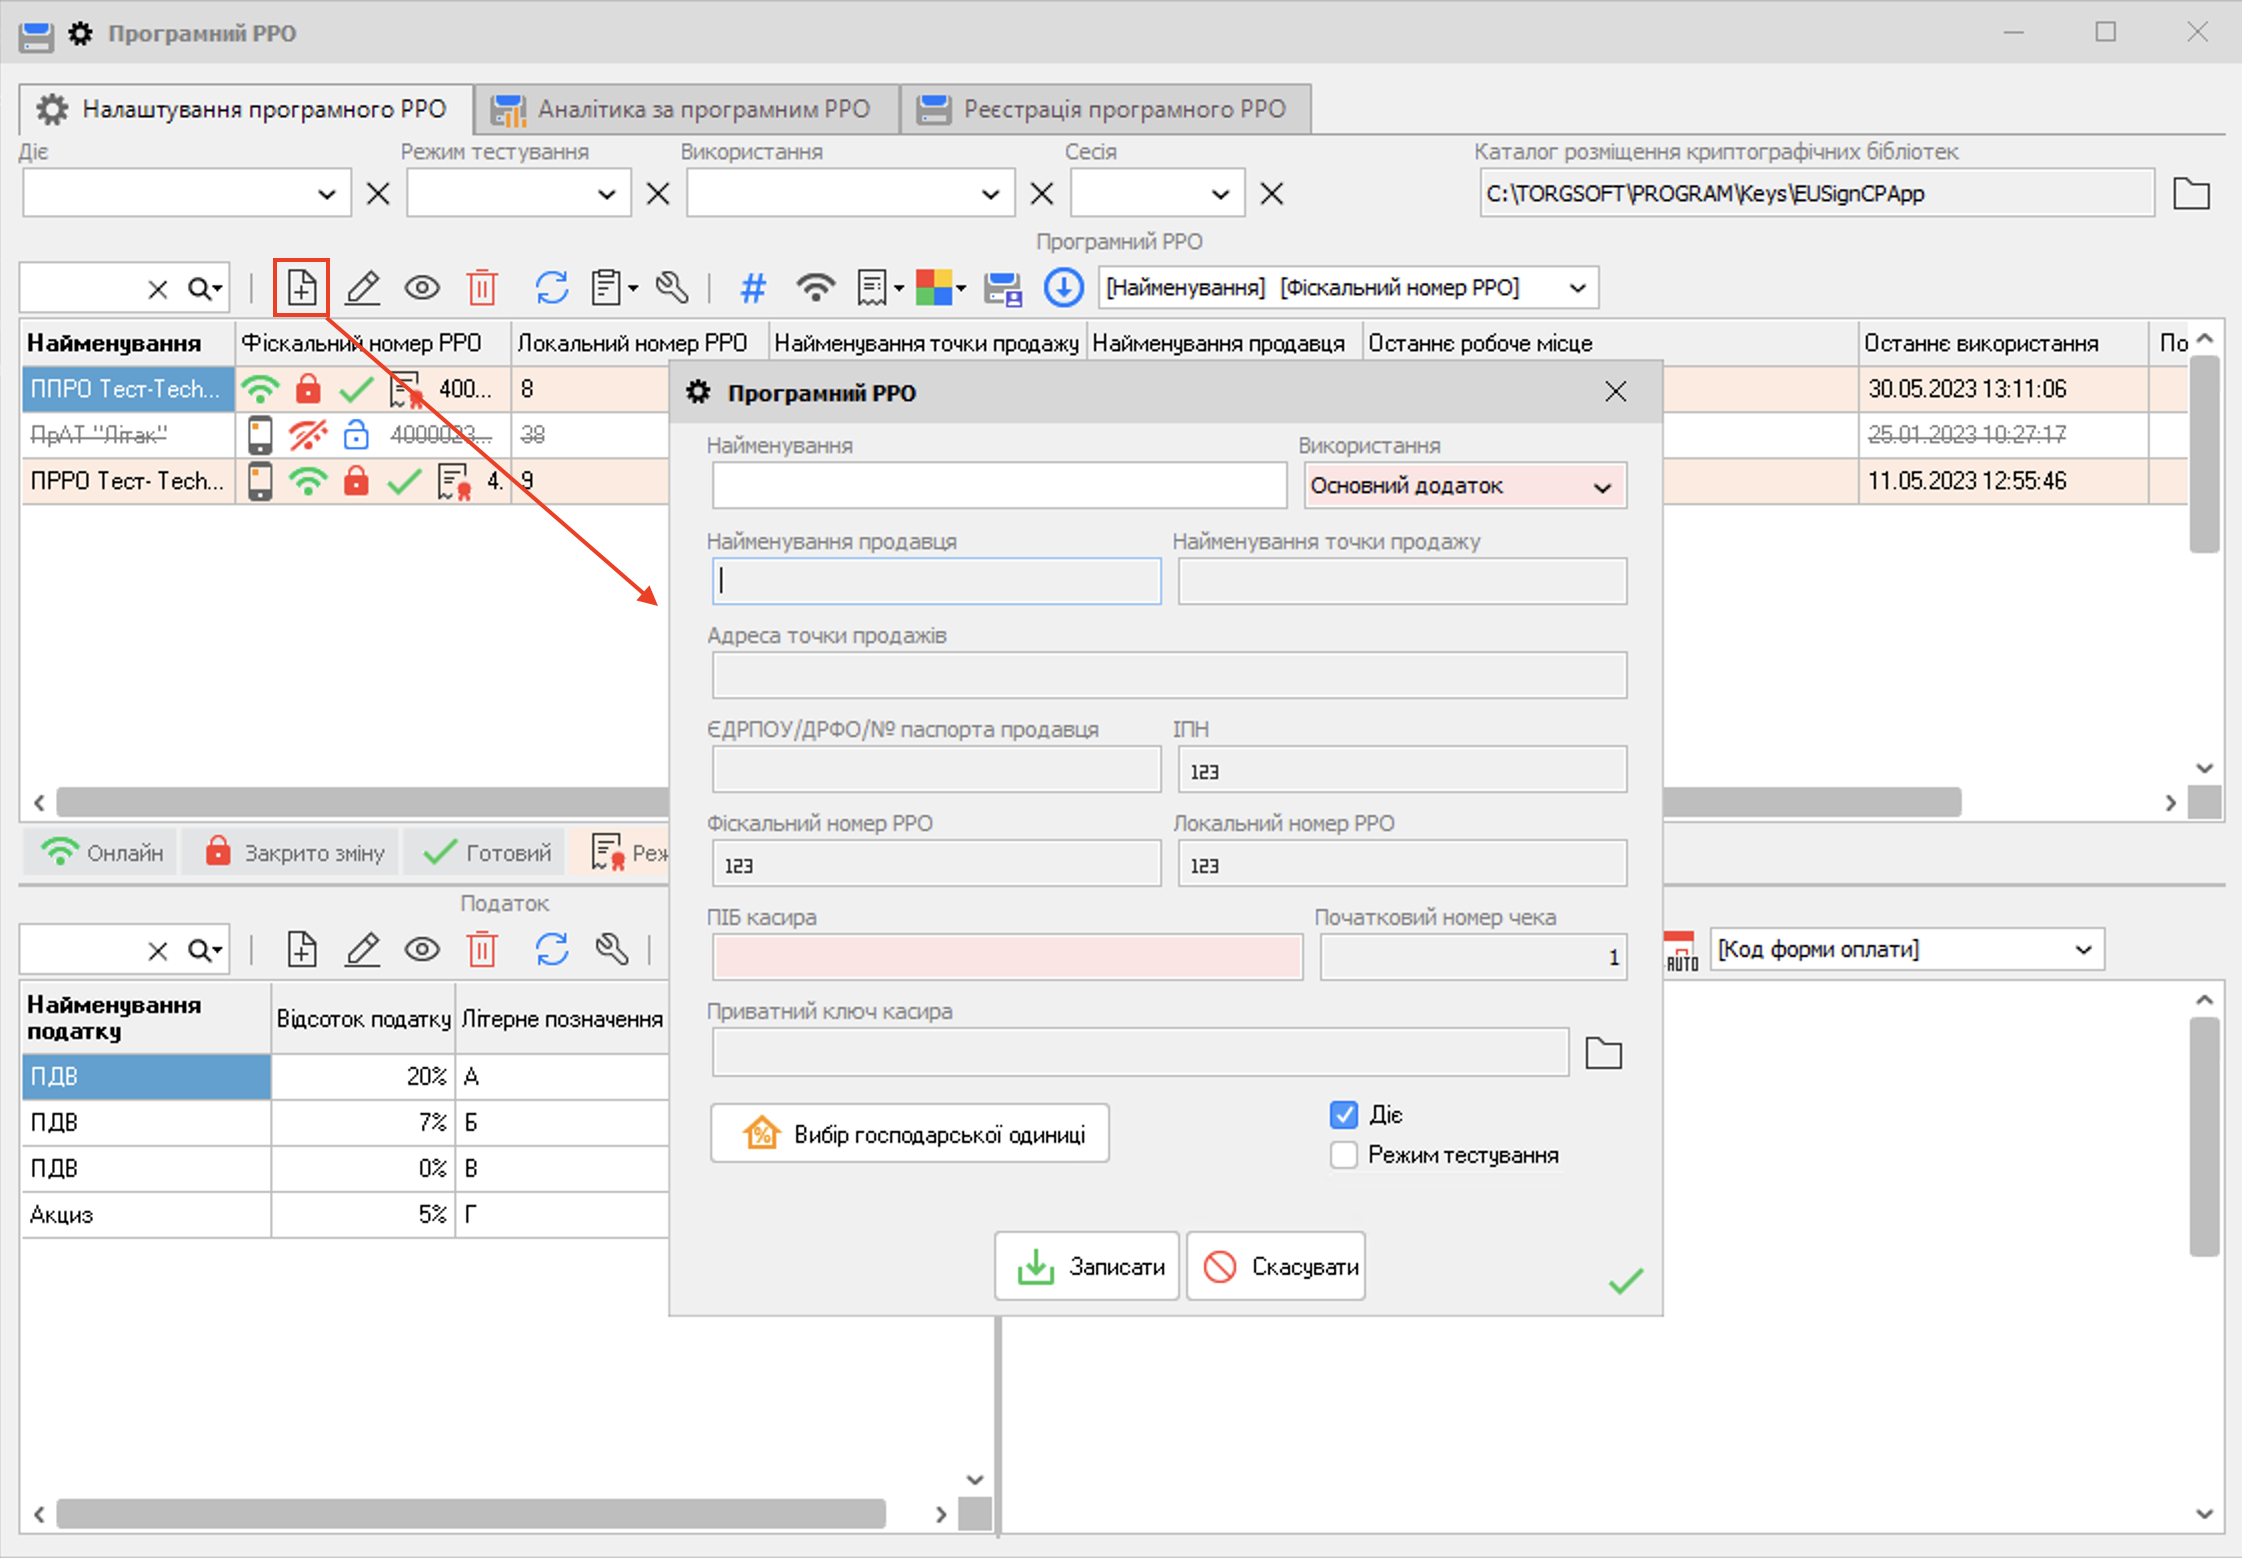Click the ПІБ касира input field
The height and width of the screenshot is (1558, 2242).
coord(1007,957)
